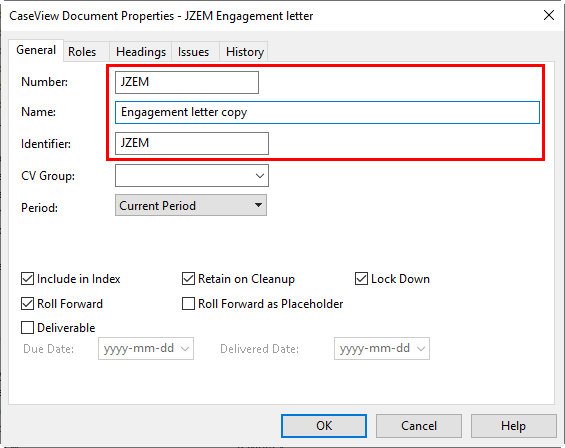Close the CaseView Document Properties dialog
Viewport: 565px width, 448px height.
pos(548,15)
